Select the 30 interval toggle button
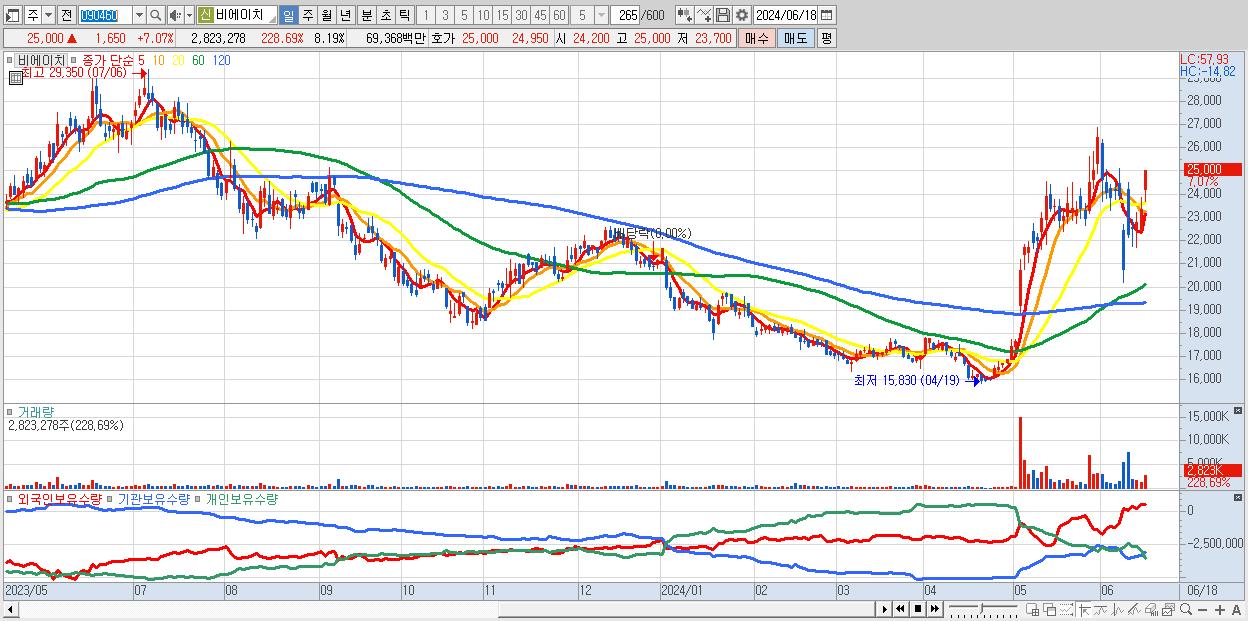 (x=521, y=16)
